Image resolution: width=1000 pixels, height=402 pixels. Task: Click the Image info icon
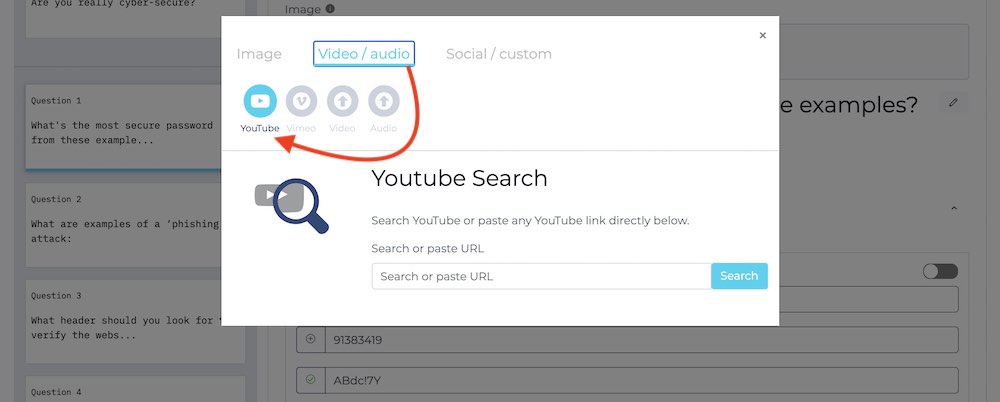pos(330,9)
